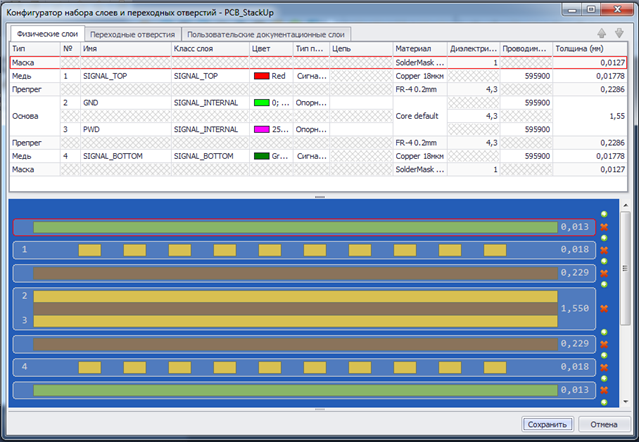Image resolution: width=639 pixels, height=442 pixels.
Task: Click the Copper 18мкм material cell for SIGNAL_BOTTOM
Action: pyautogui.click(x=419, y=156)
